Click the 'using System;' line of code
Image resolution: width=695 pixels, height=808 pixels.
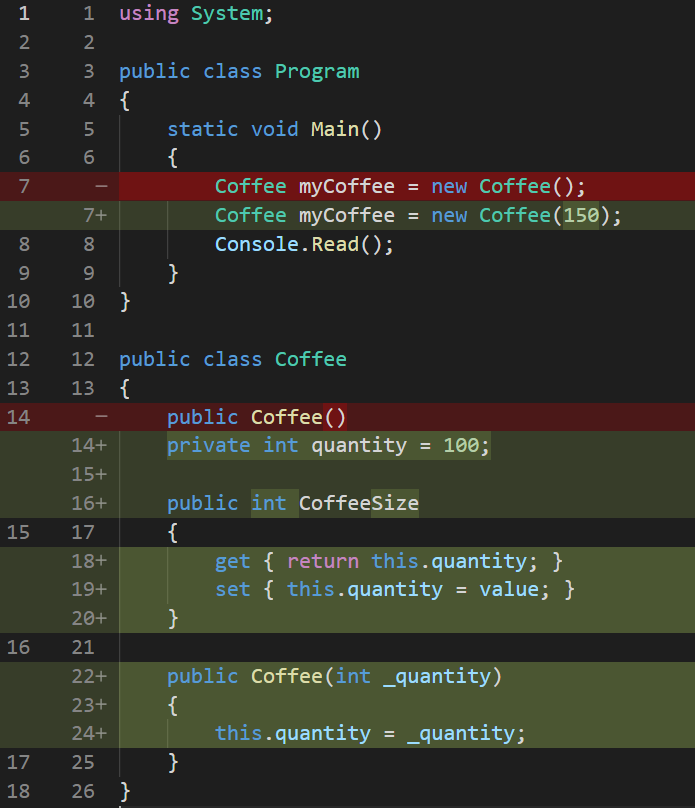pos(196,14)
